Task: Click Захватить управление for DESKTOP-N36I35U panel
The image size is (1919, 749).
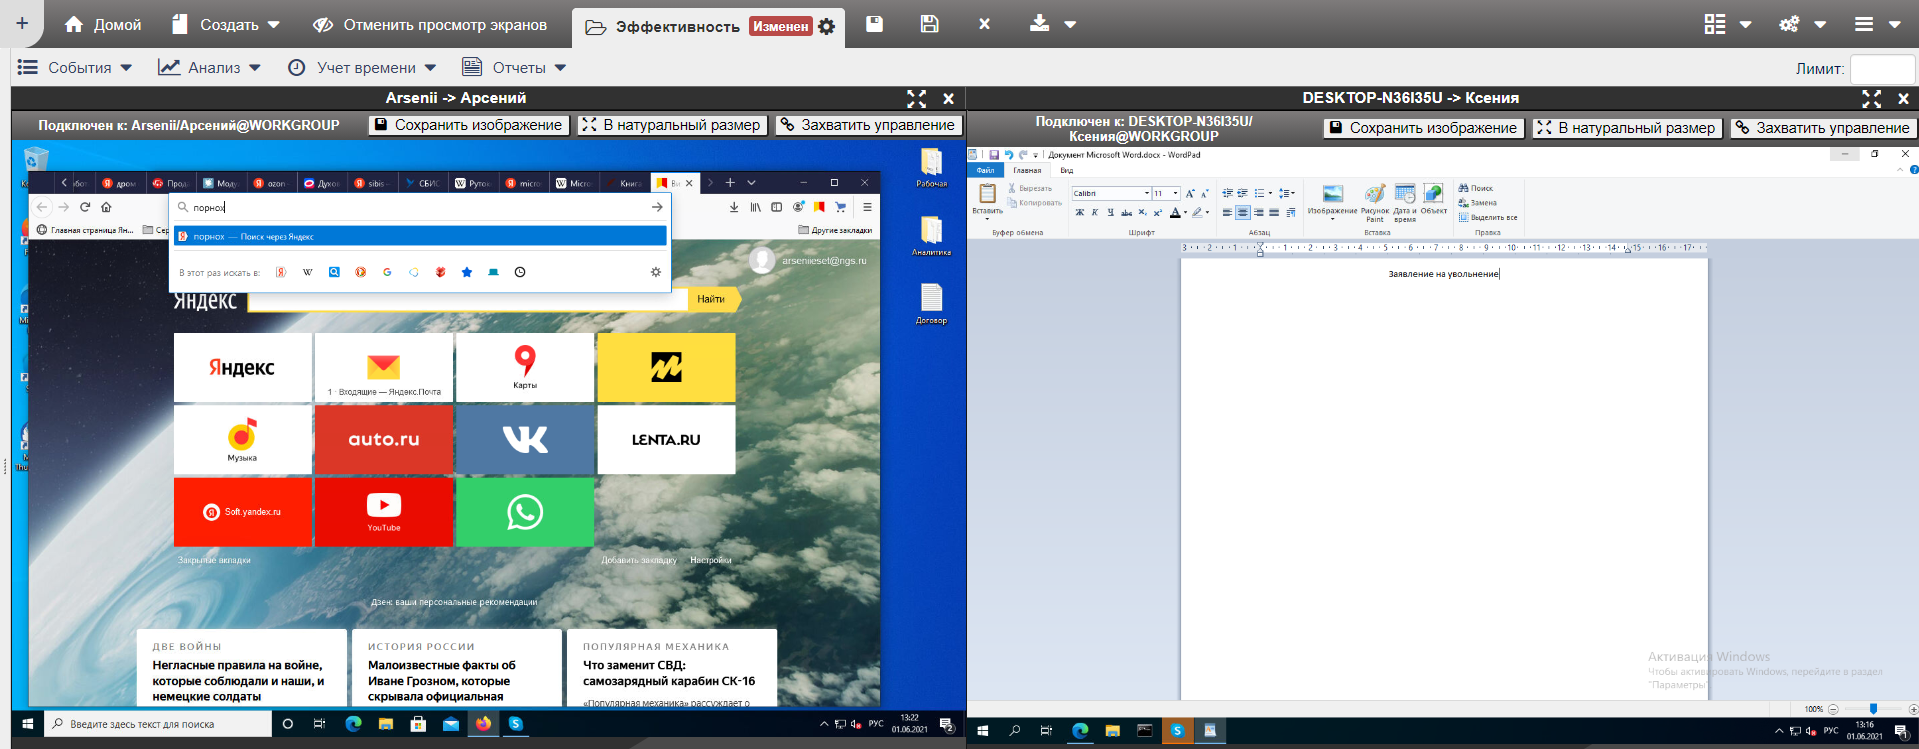Action: 1823,128
